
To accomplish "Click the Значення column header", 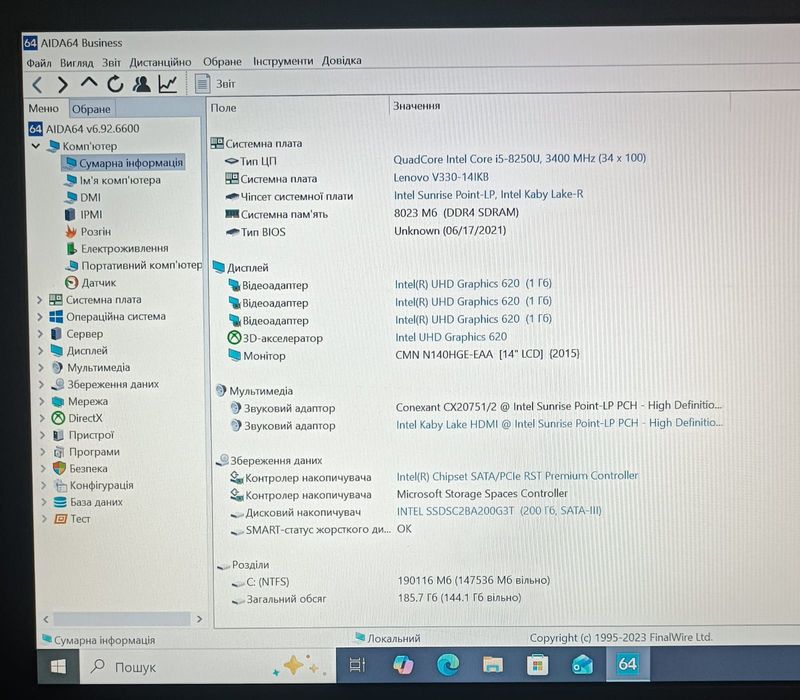I will pos(416,106).
